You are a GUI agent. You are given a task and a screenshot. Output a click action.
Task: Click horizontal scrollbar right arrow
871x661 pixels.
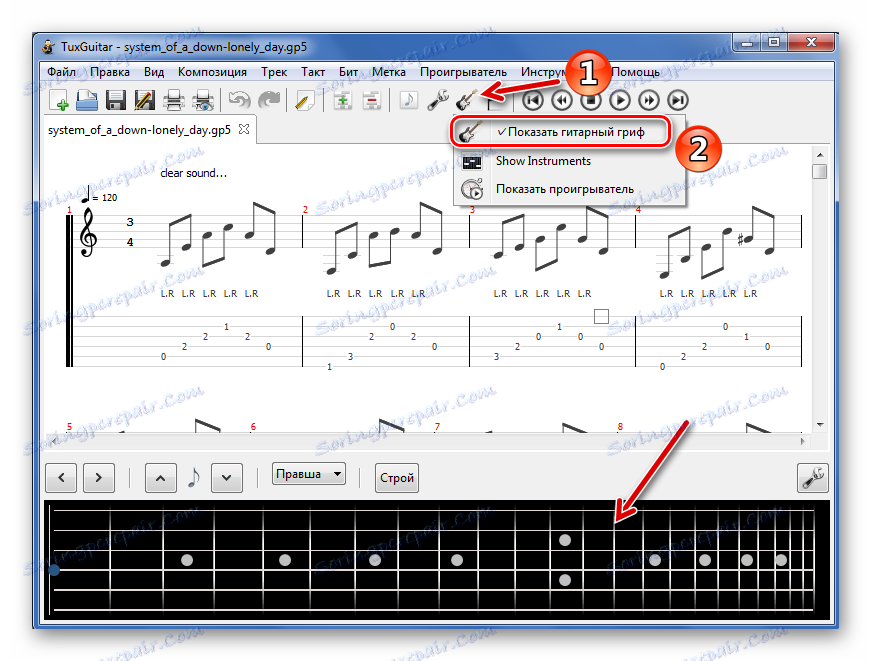(803, 441)
